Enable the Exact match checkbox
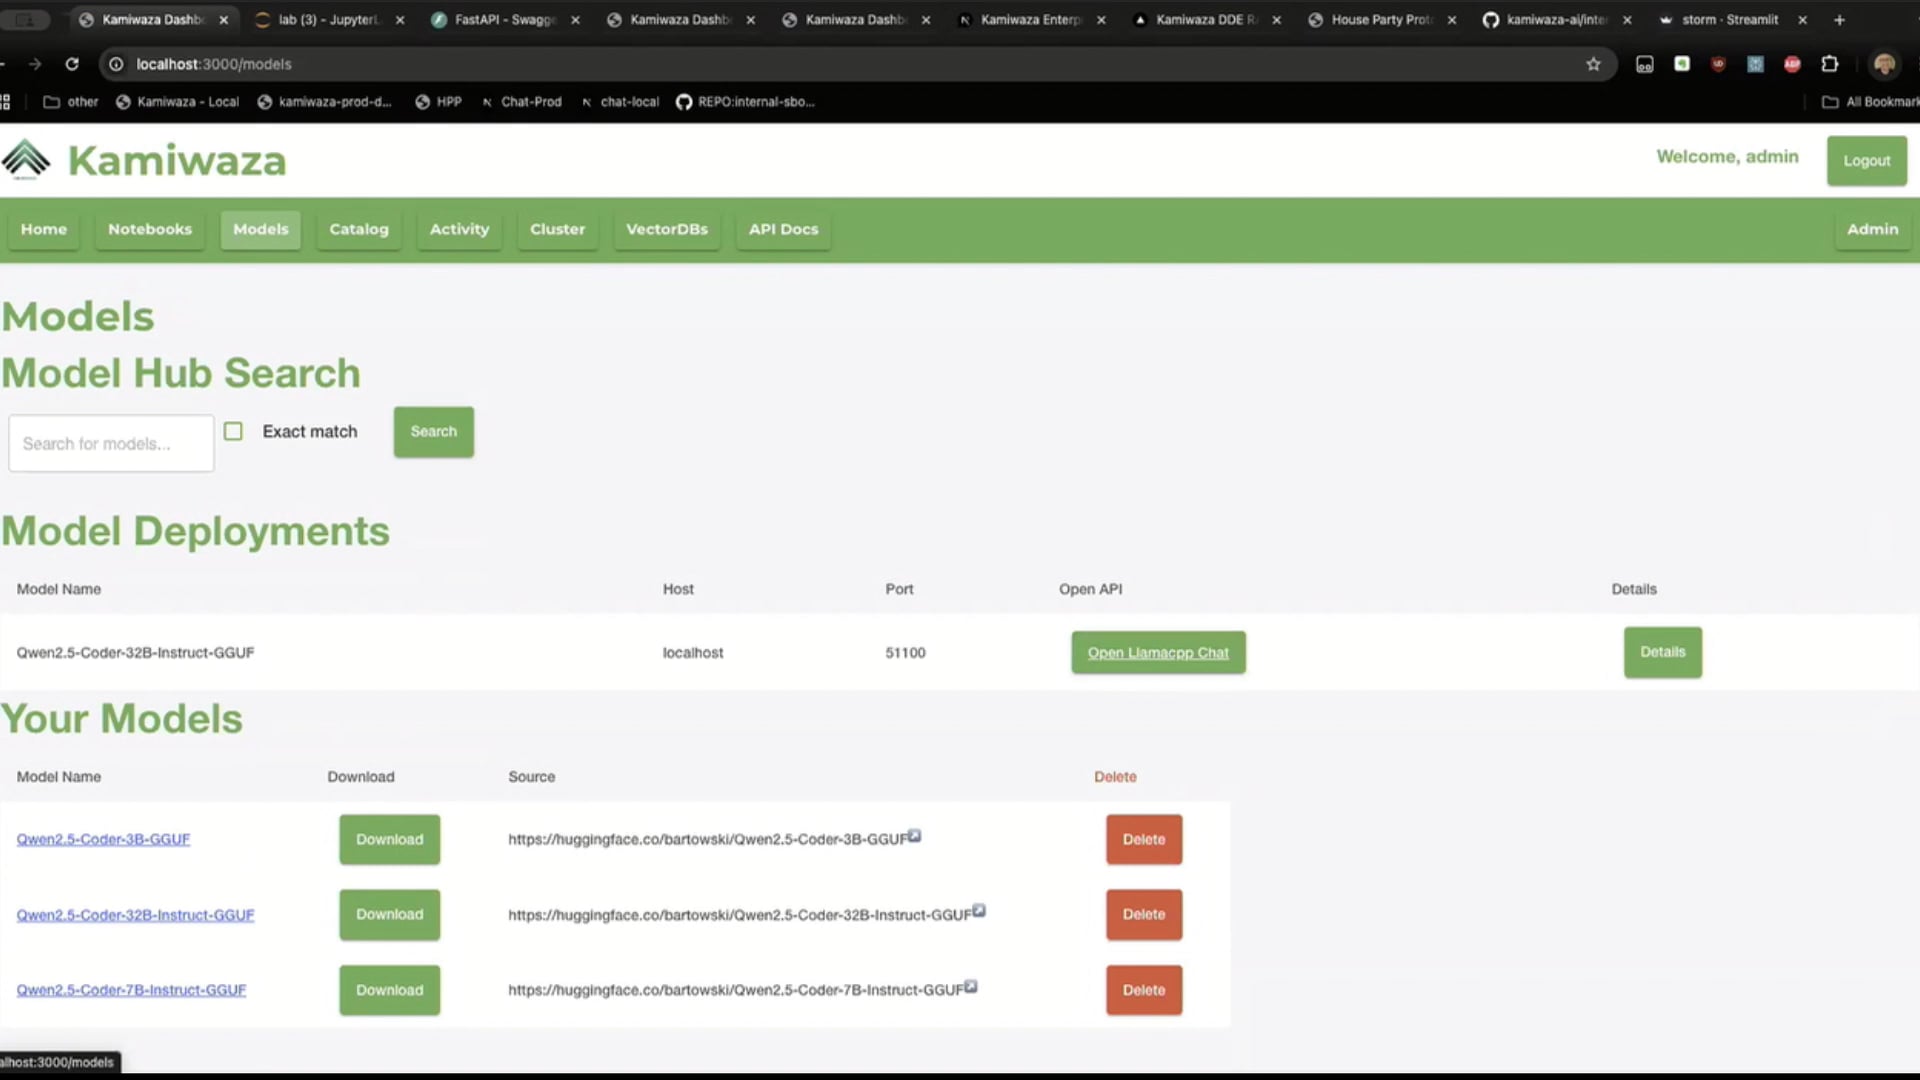Image resolution: width=1920 pixels, height=1080 pixels. [232, 431]
